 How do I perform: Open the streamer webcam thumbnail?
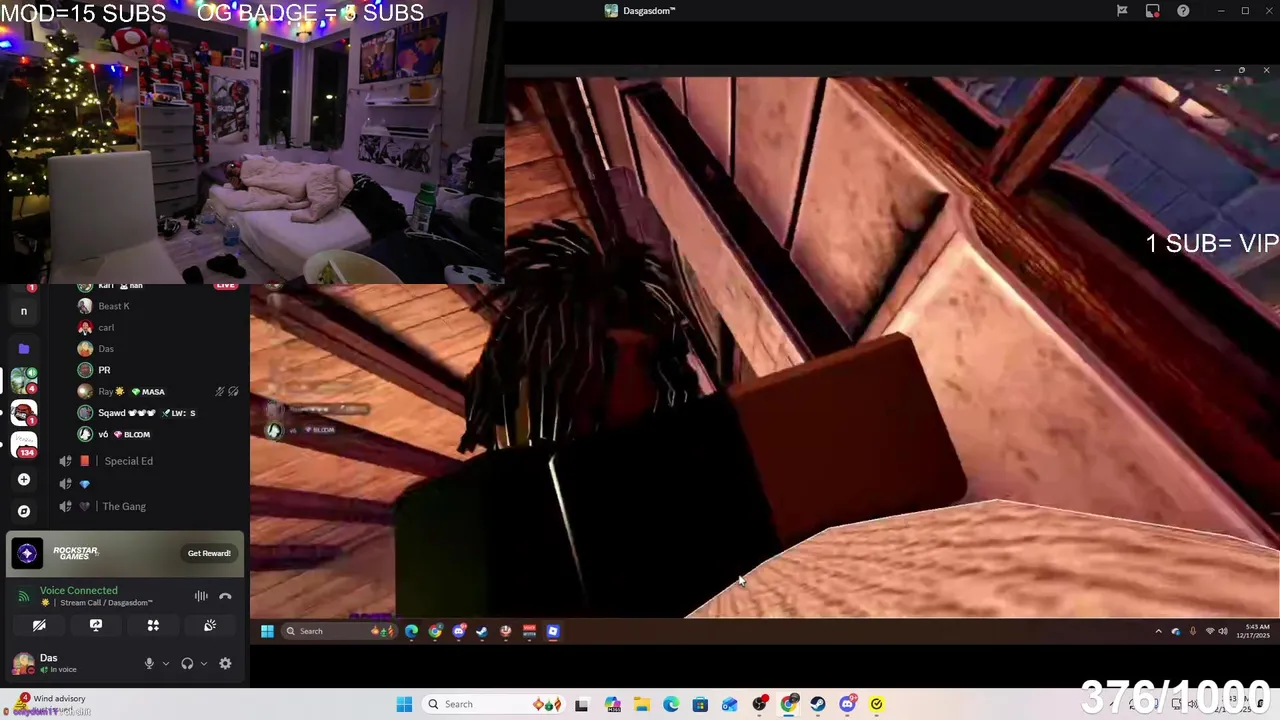[252, 142]
